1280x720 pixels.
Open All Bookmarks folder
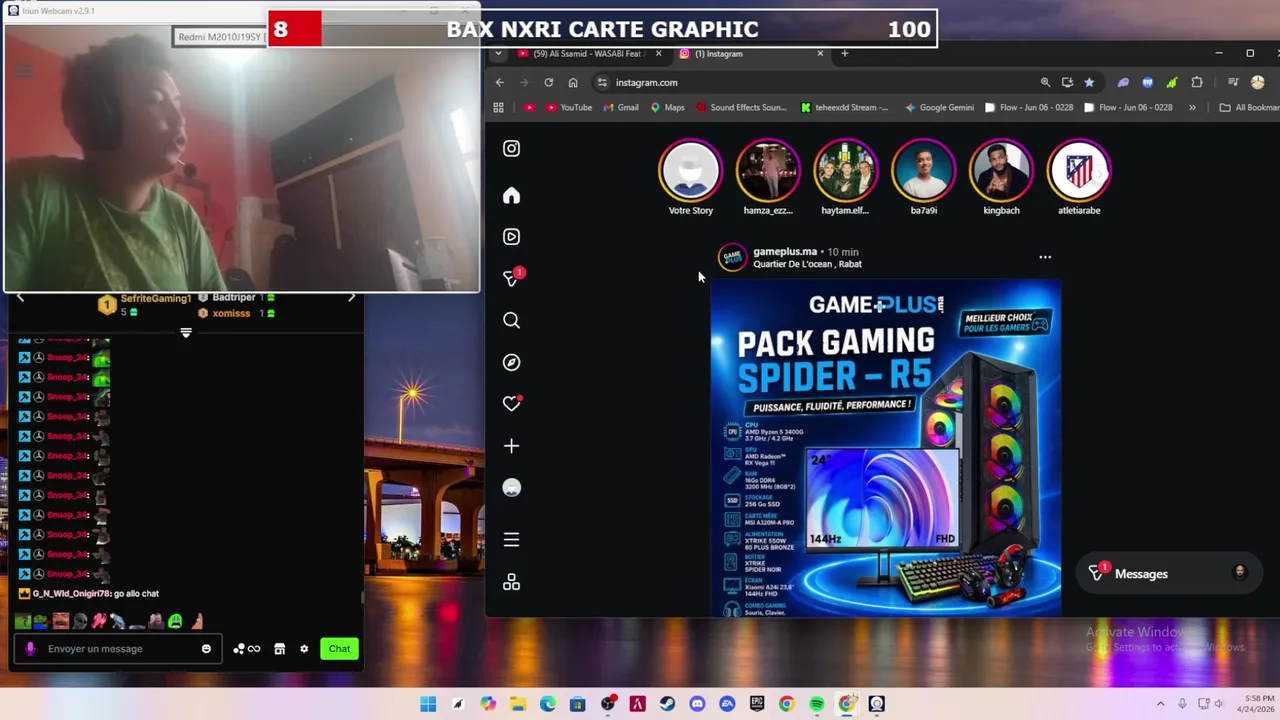pyautogui.click(x=1249, y=107)
